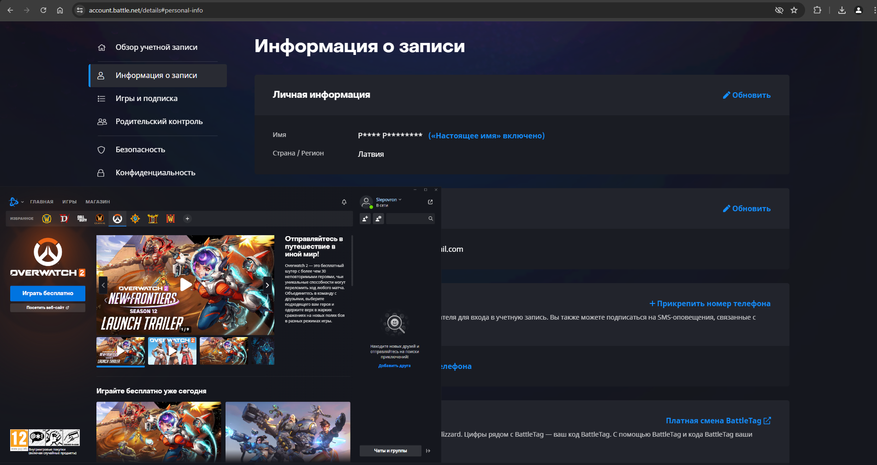The height and width of the screenshot is (465, 877).
Task: Click the friend requests icon
Action: (379, 219)
